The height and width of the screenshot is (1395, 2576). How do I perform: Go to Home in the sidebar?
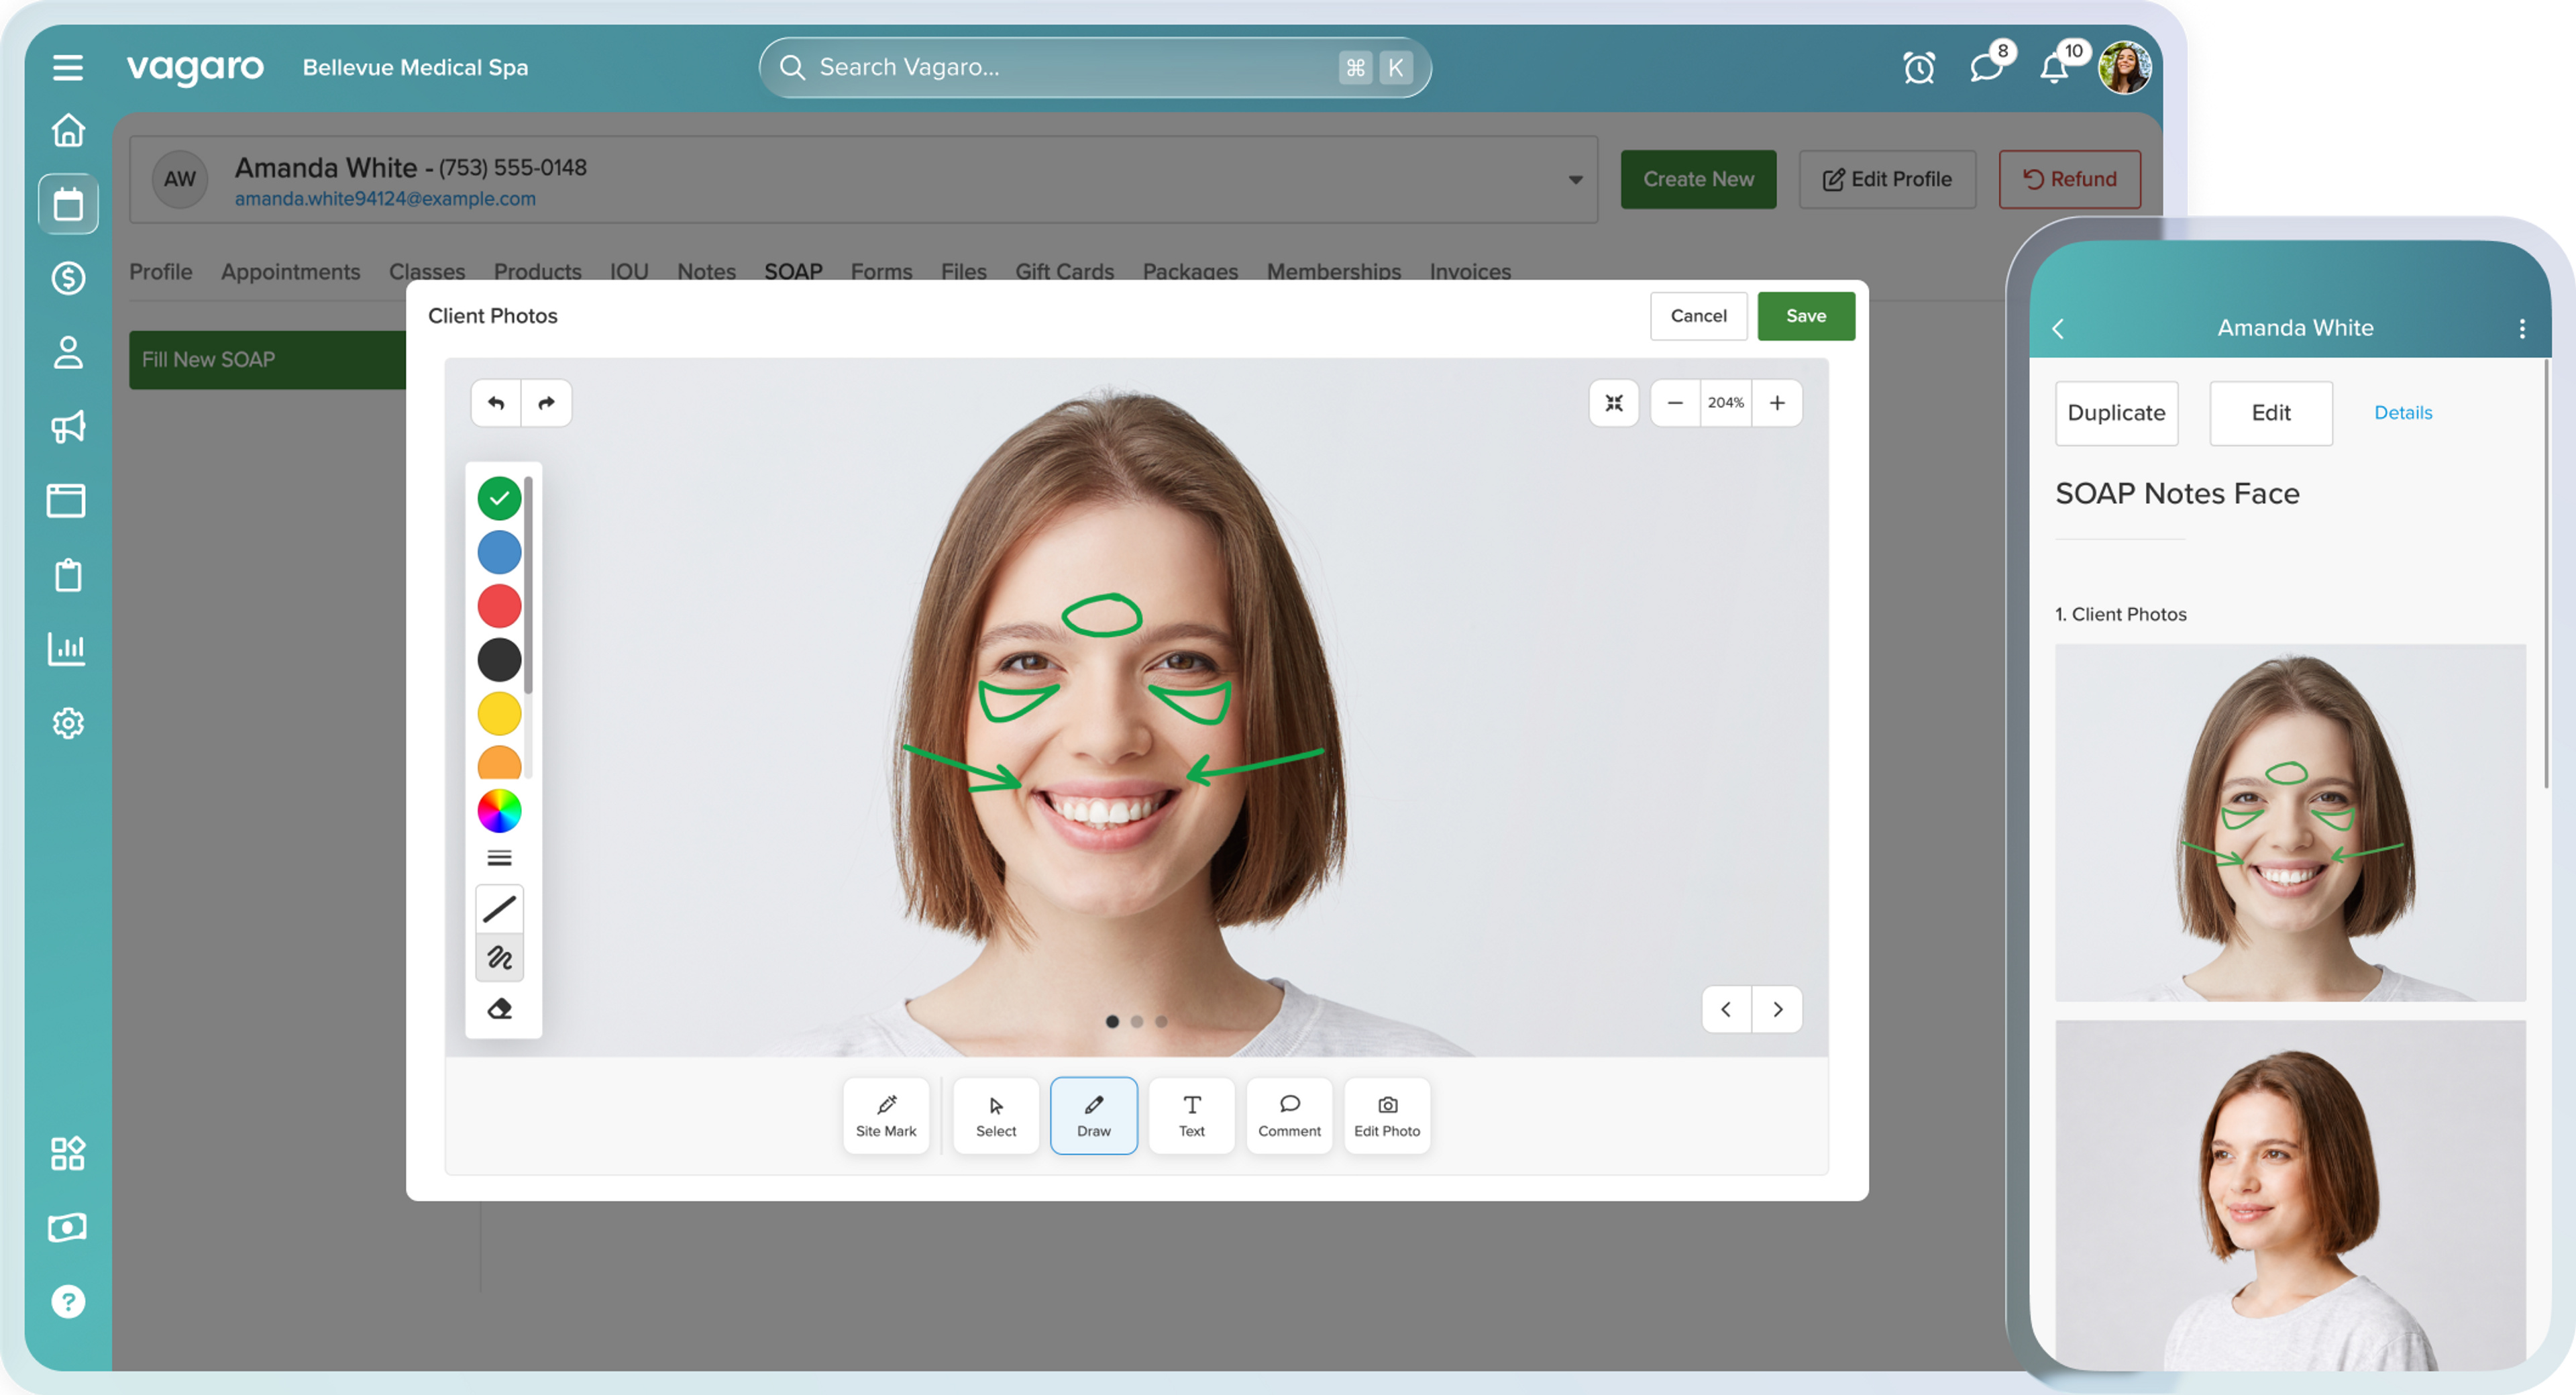pyautogui.click(x=68, y=130)
